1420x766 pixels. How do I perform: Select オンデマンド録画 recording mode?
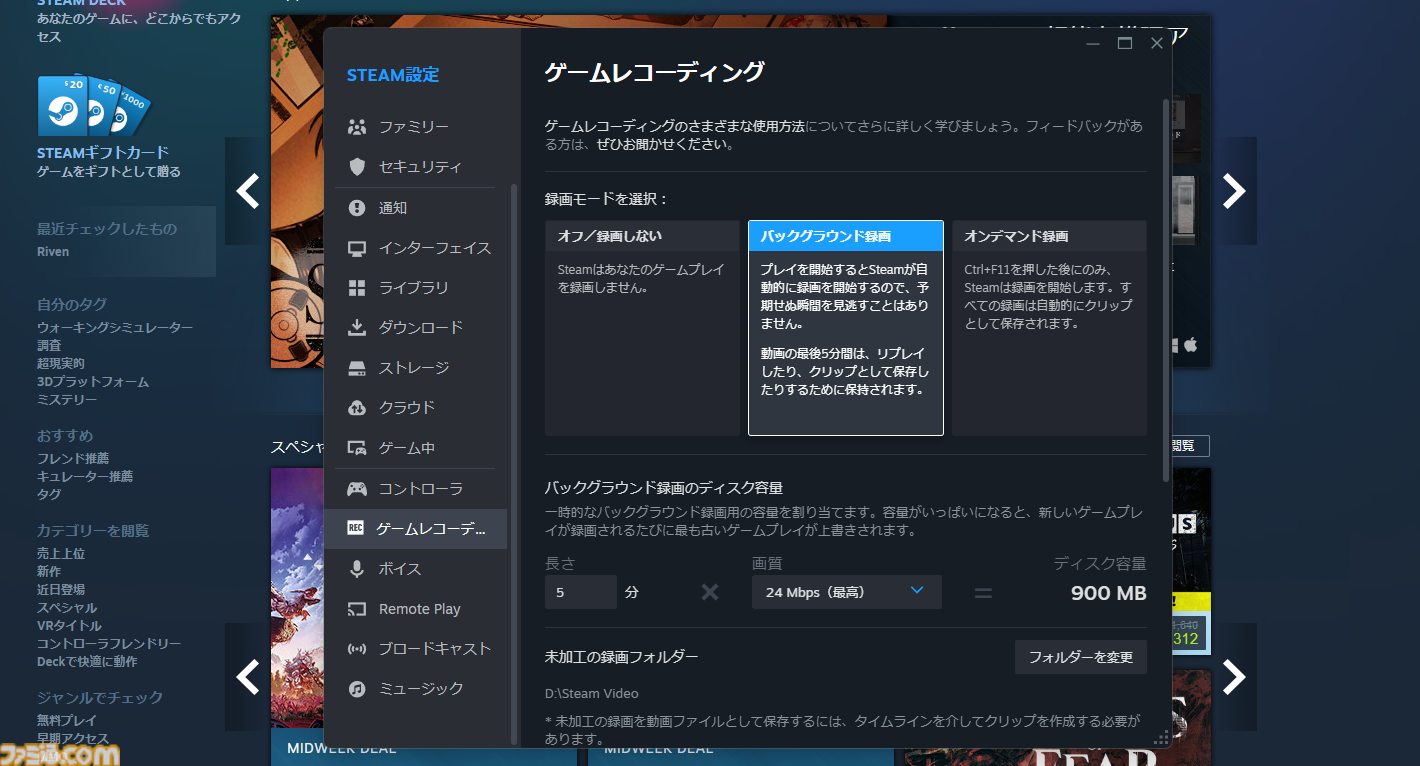point(1049,328)
